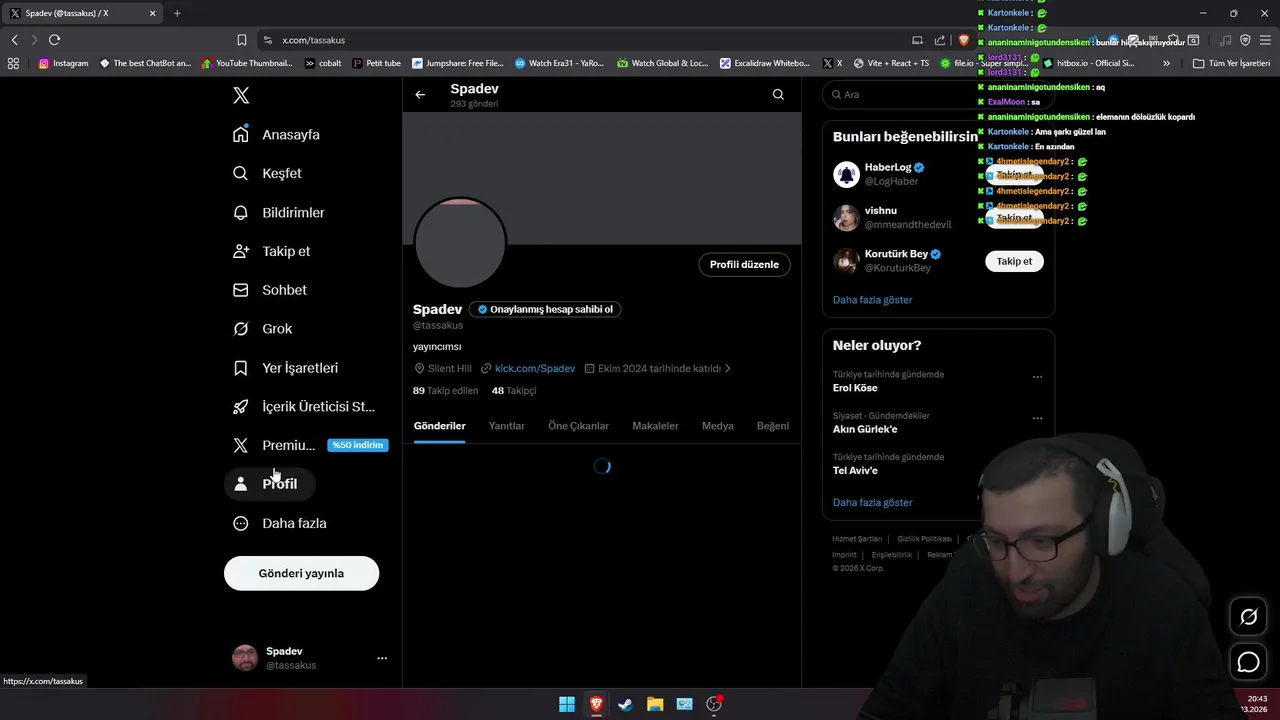Open YouTube Thumbnail bookmark
Screen dimensions: 1280x720
click(x=247, y=63)
